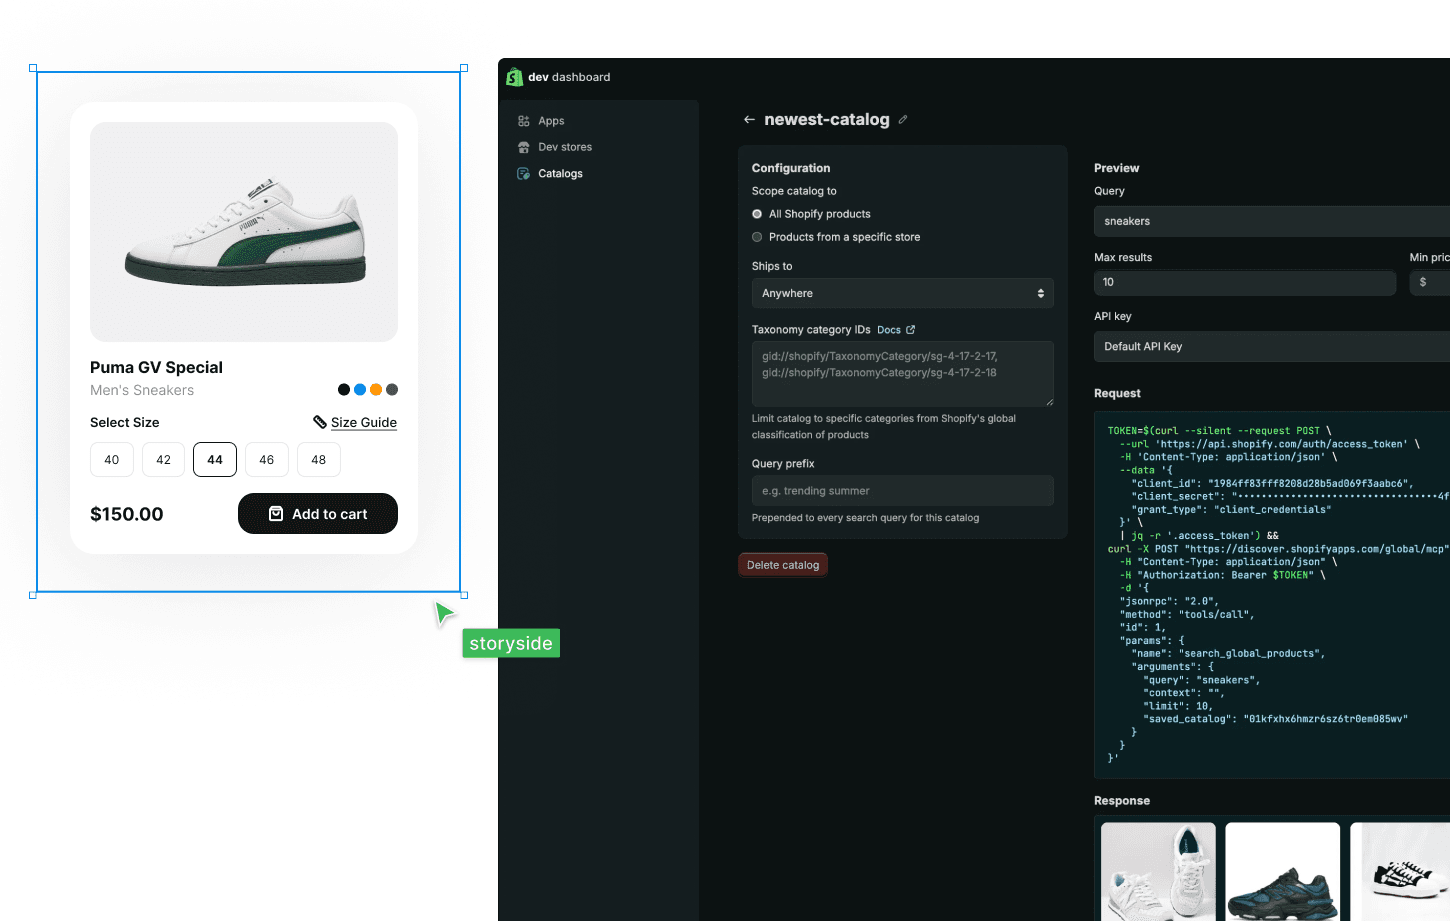Click the Response heading
The width and height of the screenshot is (1450, 921).
click(x=1122, y=801)
